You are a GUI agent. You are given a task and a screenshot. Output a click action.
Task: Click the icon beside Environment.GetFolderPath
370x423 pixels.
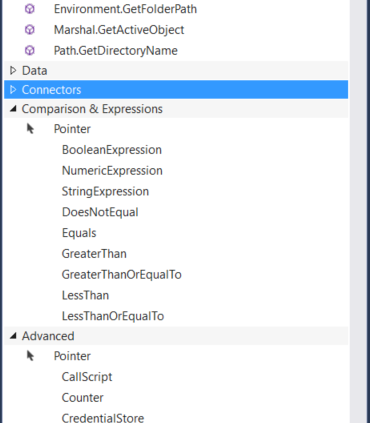point(30,9)
